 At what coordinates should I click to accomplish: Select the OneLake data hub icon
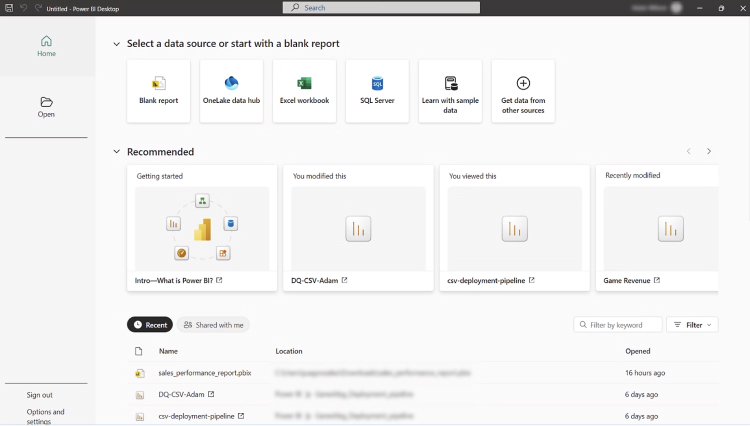click(x=232, y=83)
